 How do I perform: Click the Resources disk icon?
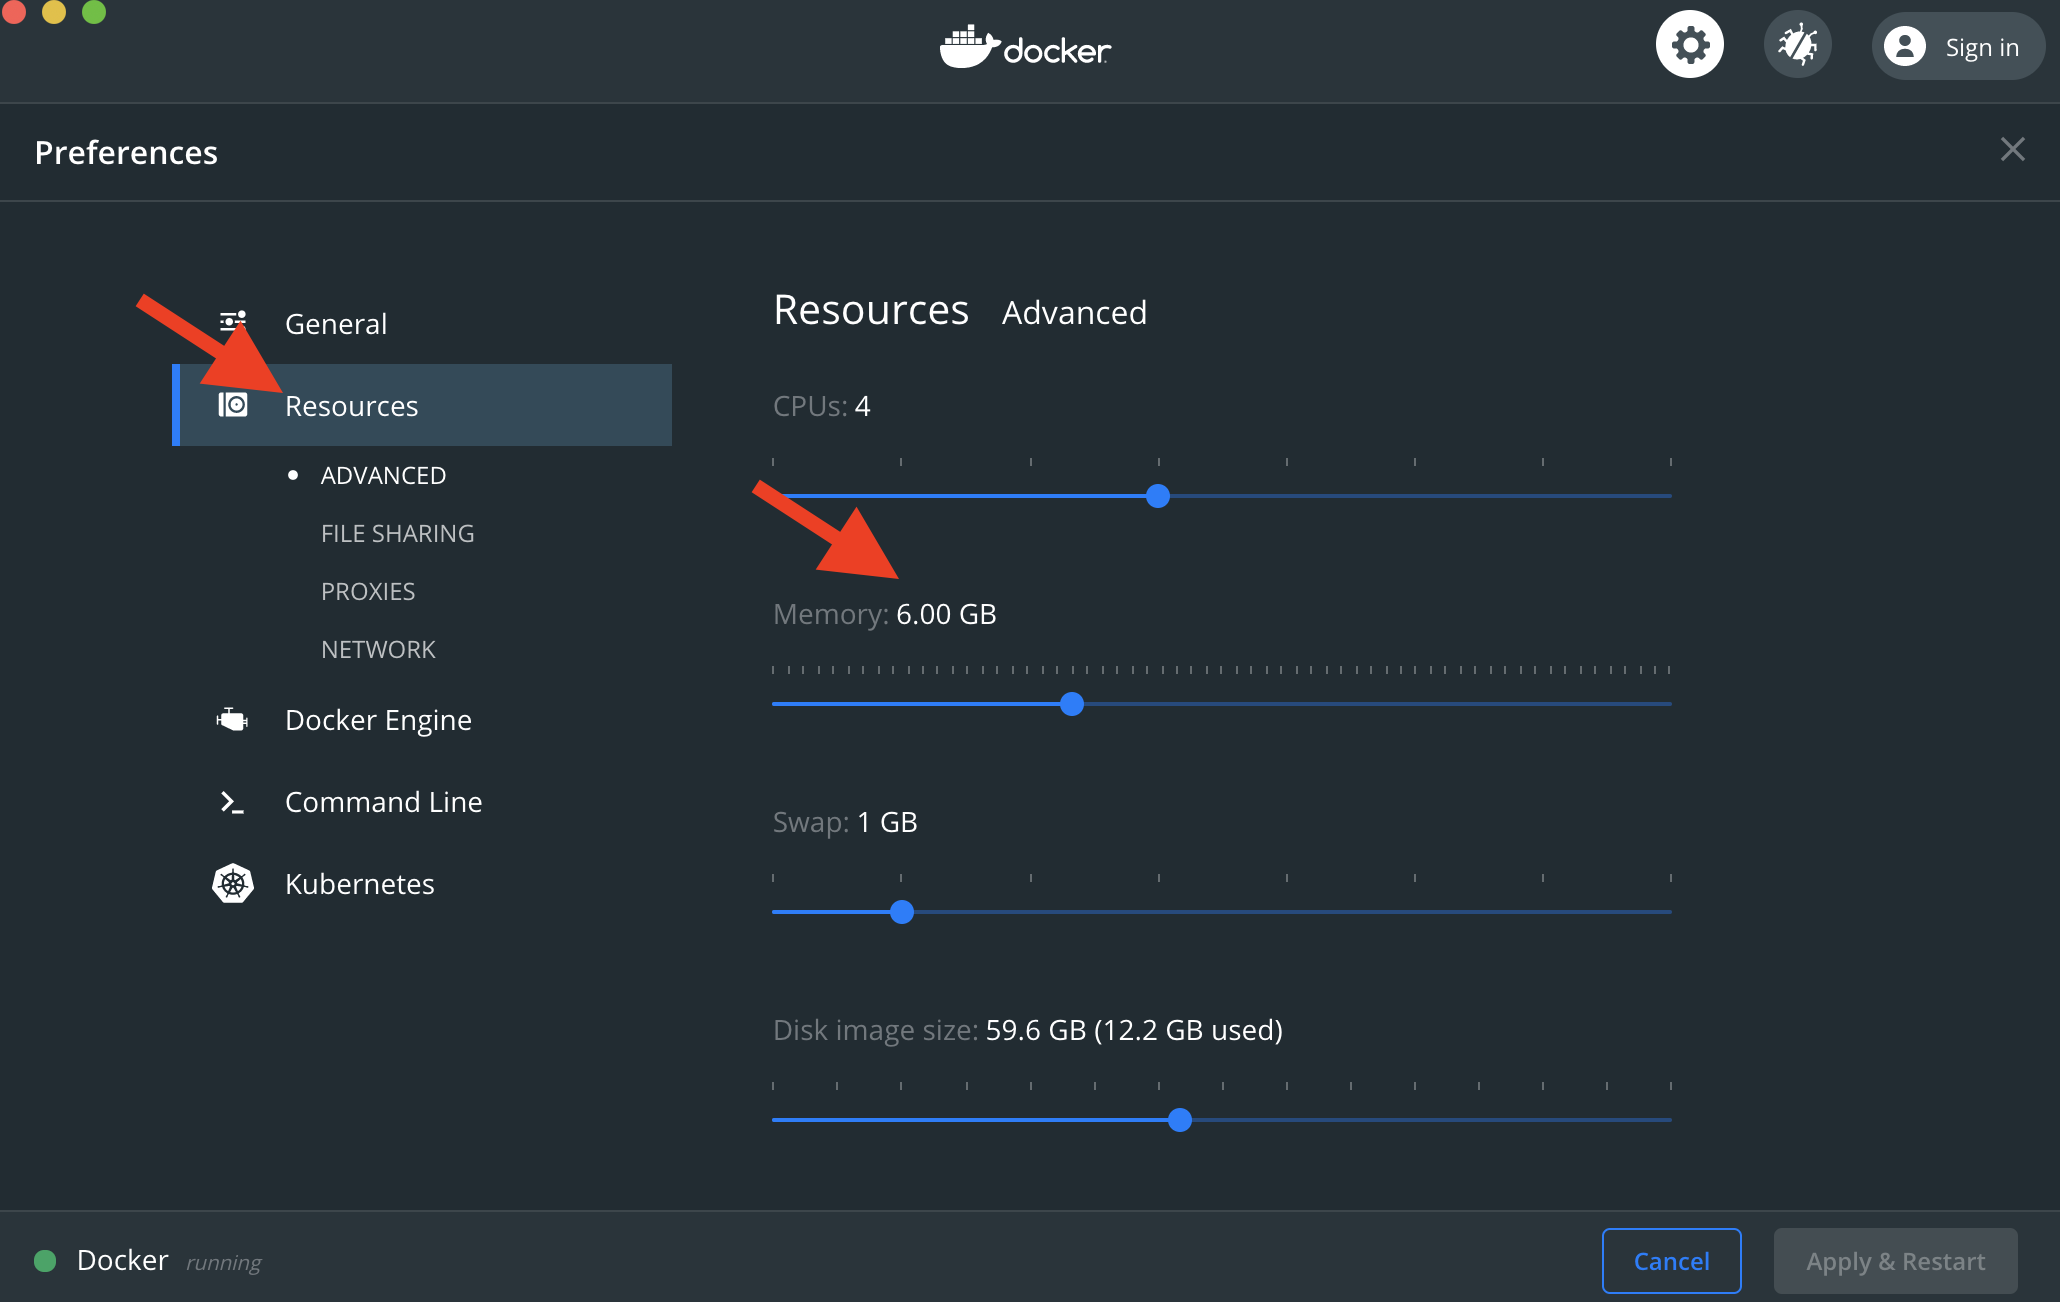click(233, 405)
